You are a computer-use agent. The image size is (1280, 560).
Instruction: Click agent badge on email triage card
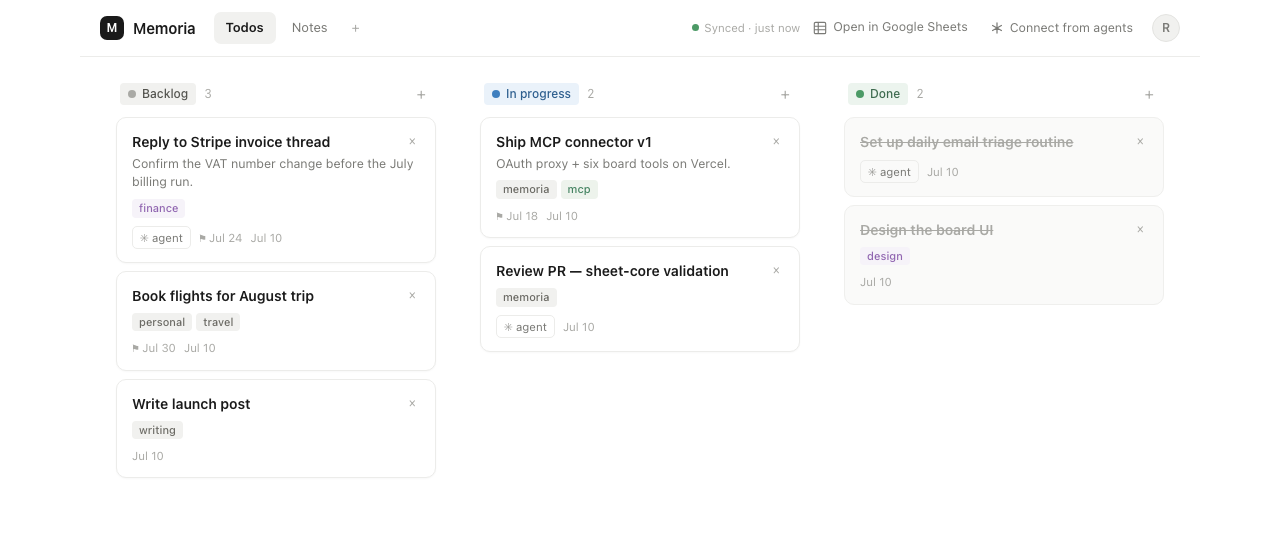point(889,172)
